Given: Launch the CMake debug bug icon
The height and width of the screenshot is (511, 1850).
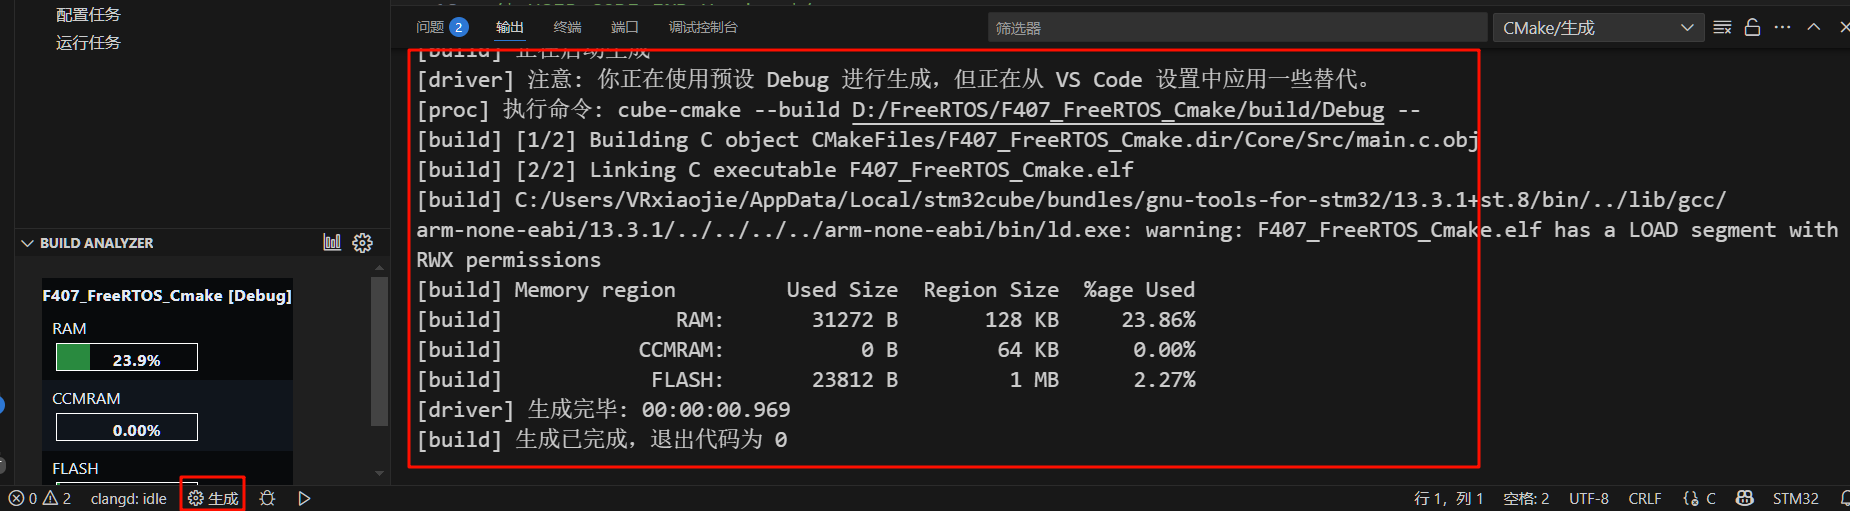Looking at the screenshot, I should [267, 498].
